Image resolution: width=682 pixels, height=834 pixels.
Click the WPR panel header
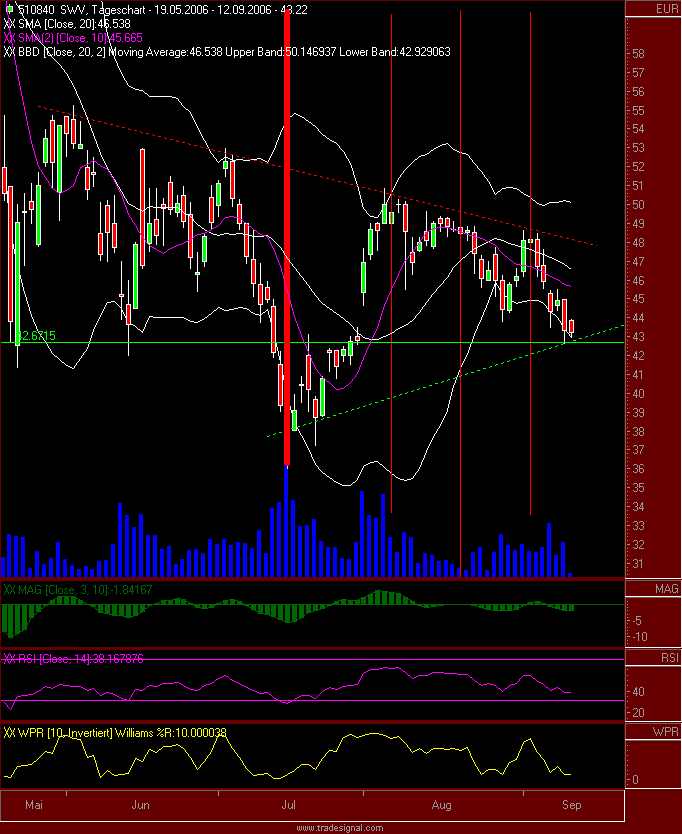653,732
